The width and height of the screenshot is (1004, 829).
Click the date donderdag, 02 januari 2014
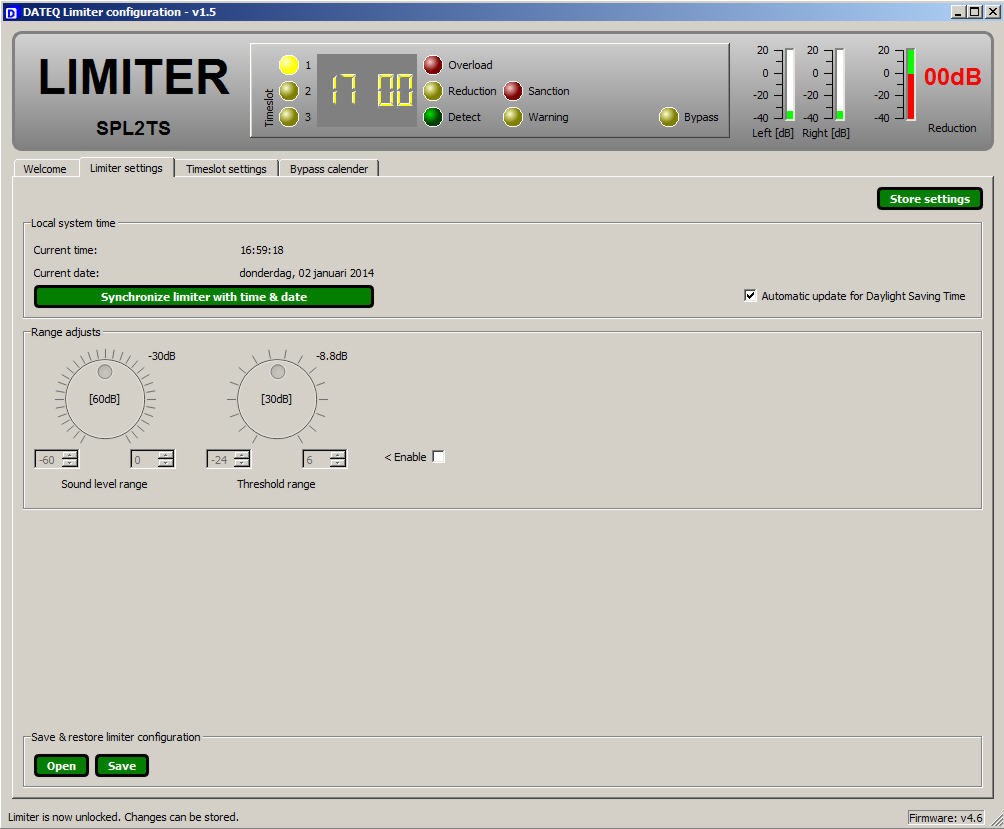coord(307,273)
